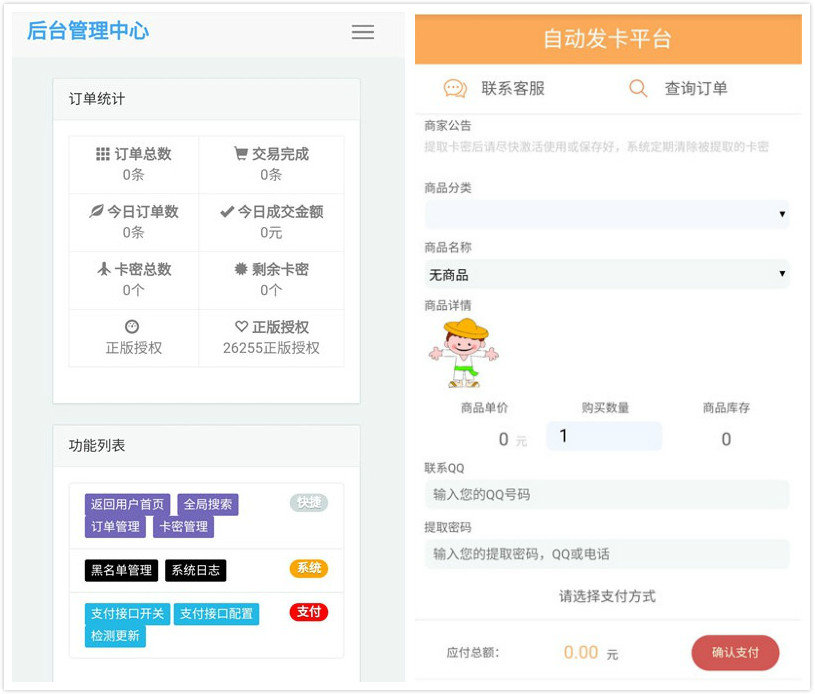This screenshot has height=694, width=815.
Task: Open 黑名单管理
Action: pos(121,570)
